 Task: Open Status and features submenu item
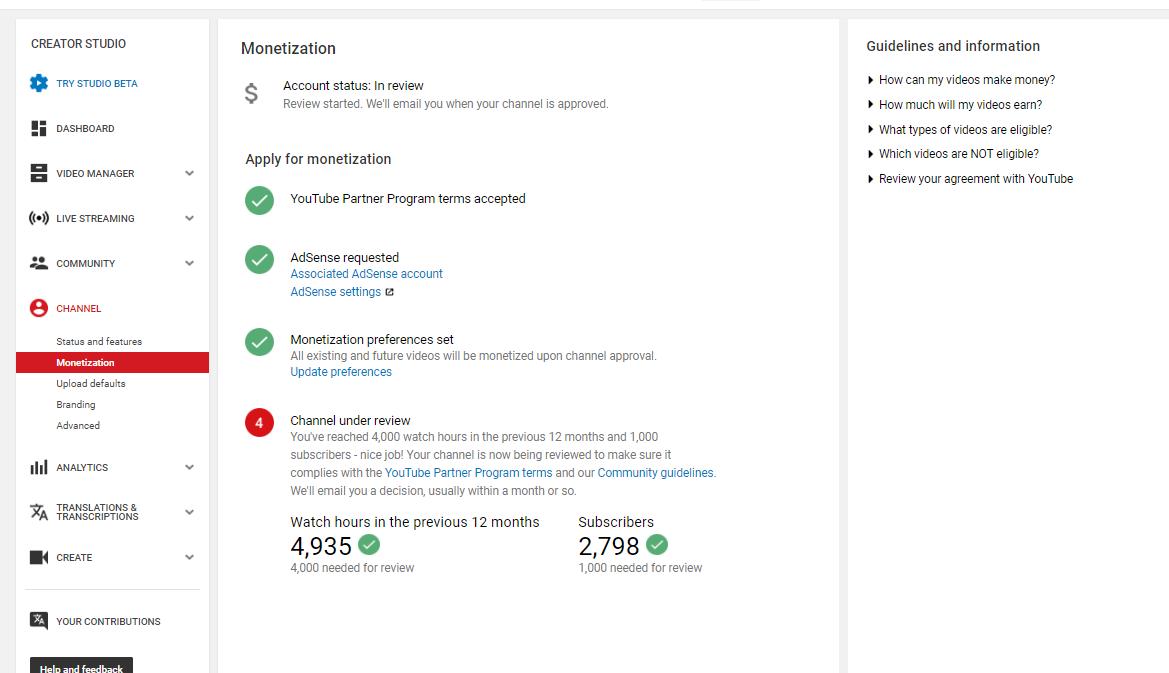click(x=99, y=341)
